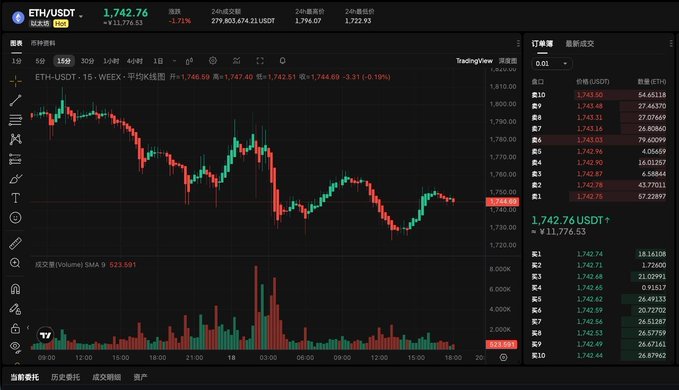Open the long/short position forecast tool

click(x=16, y=159)
